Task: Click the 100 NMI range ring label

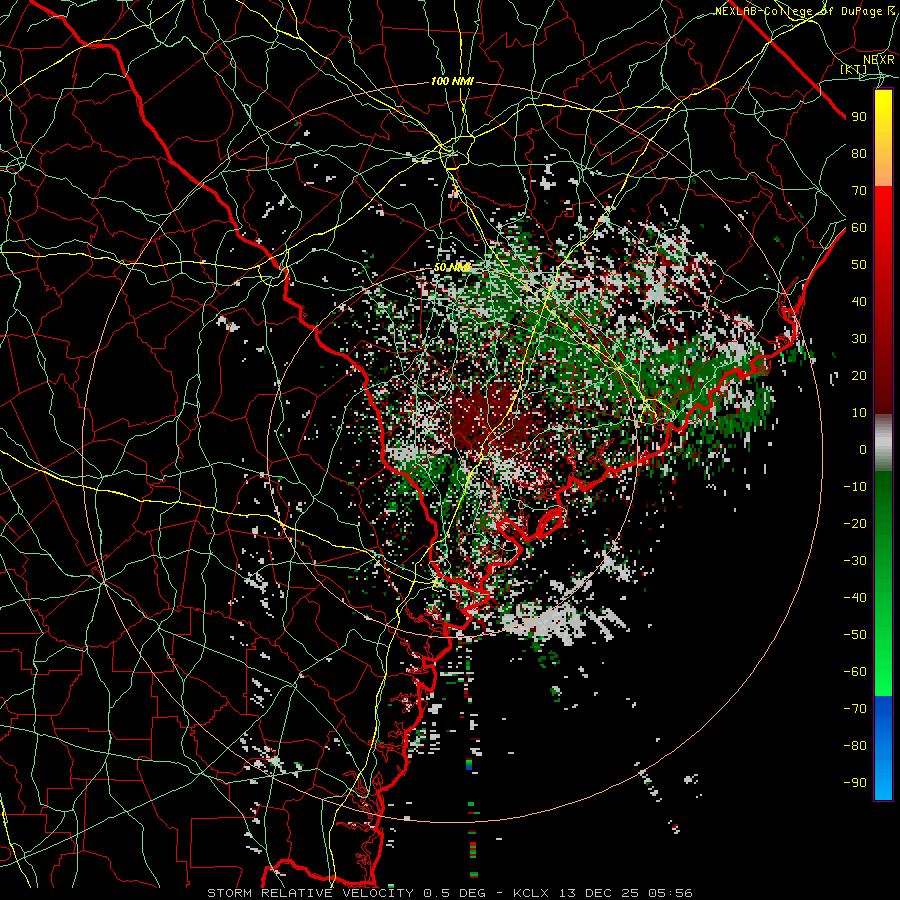Action: point(452,82)
